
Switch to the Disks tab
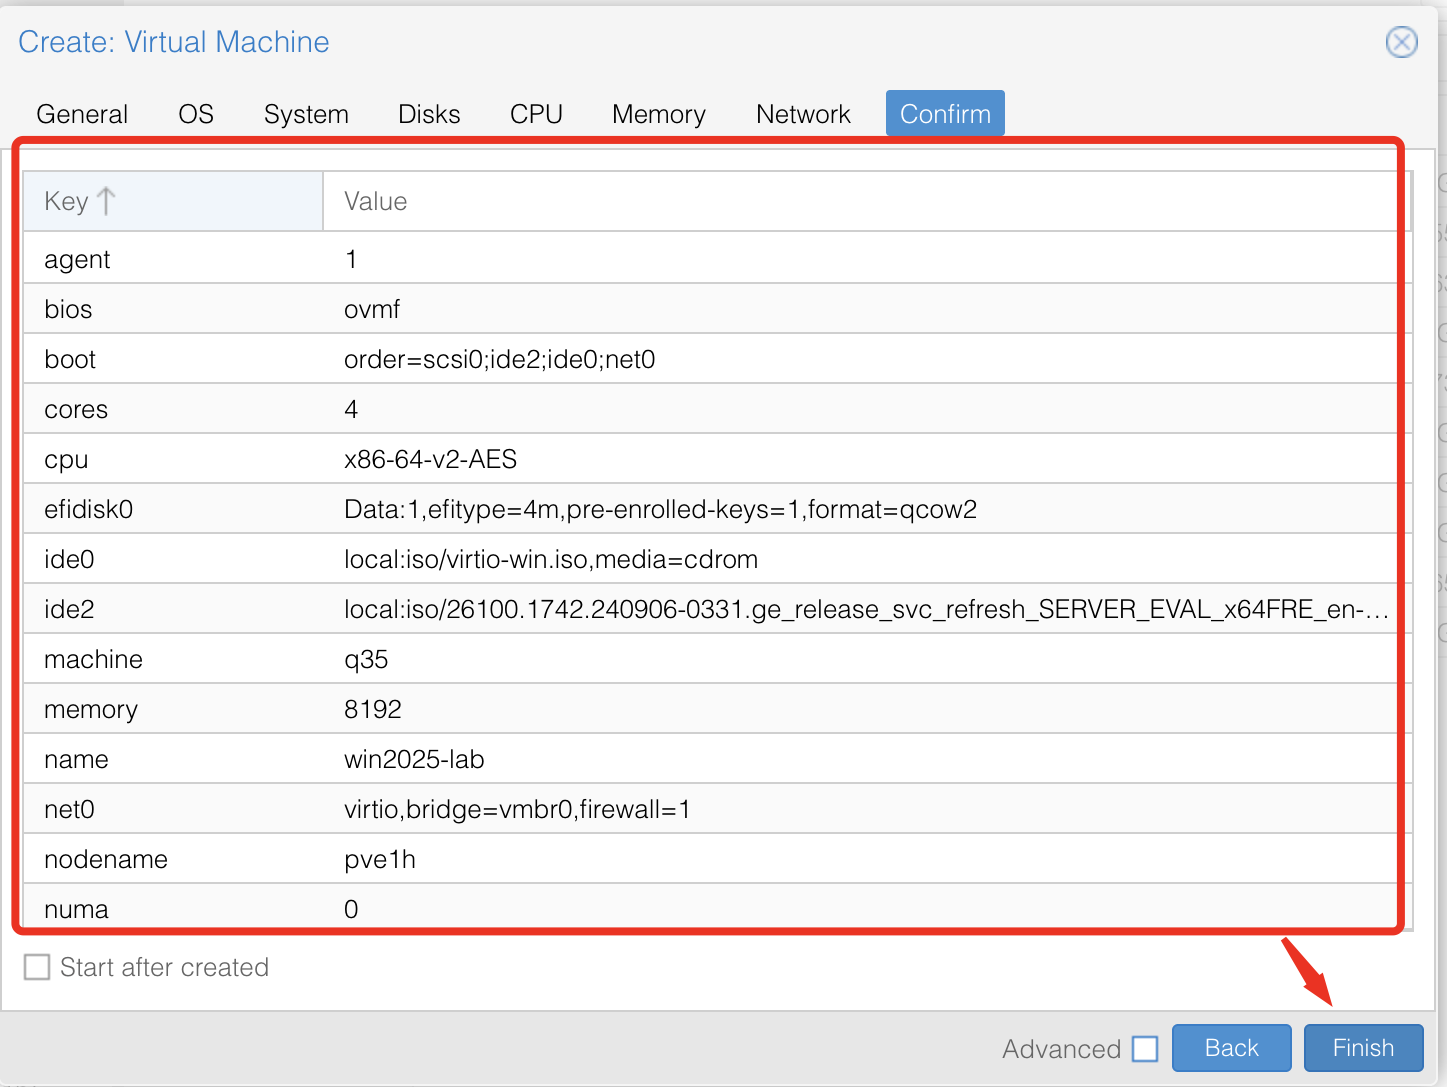429,114
